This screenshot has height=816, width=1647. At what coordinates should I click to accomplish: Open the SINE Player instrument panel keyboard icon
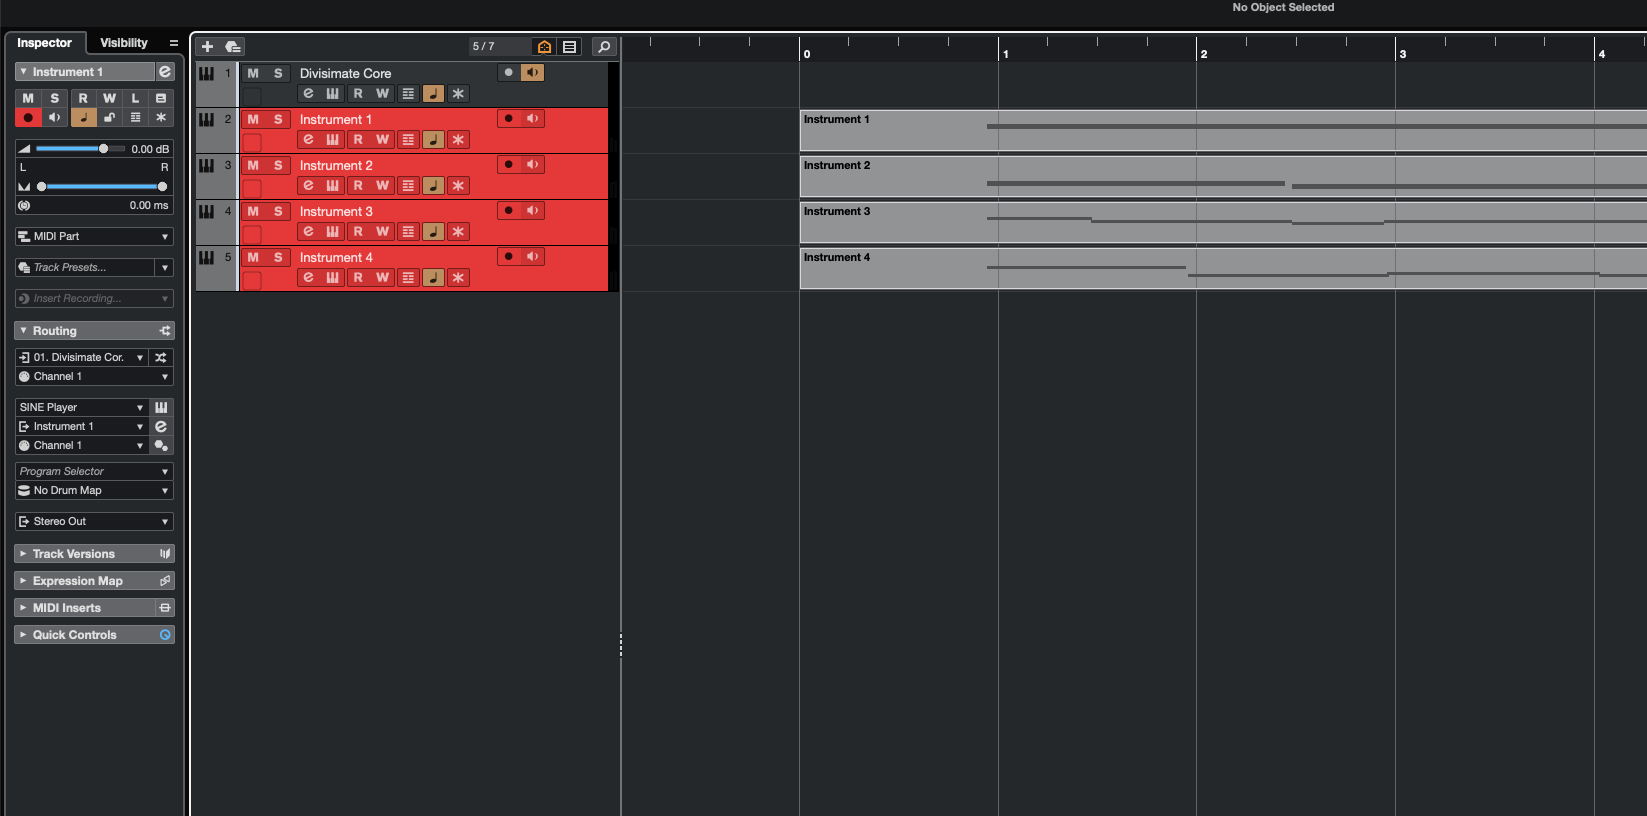(x=161, y=408)
